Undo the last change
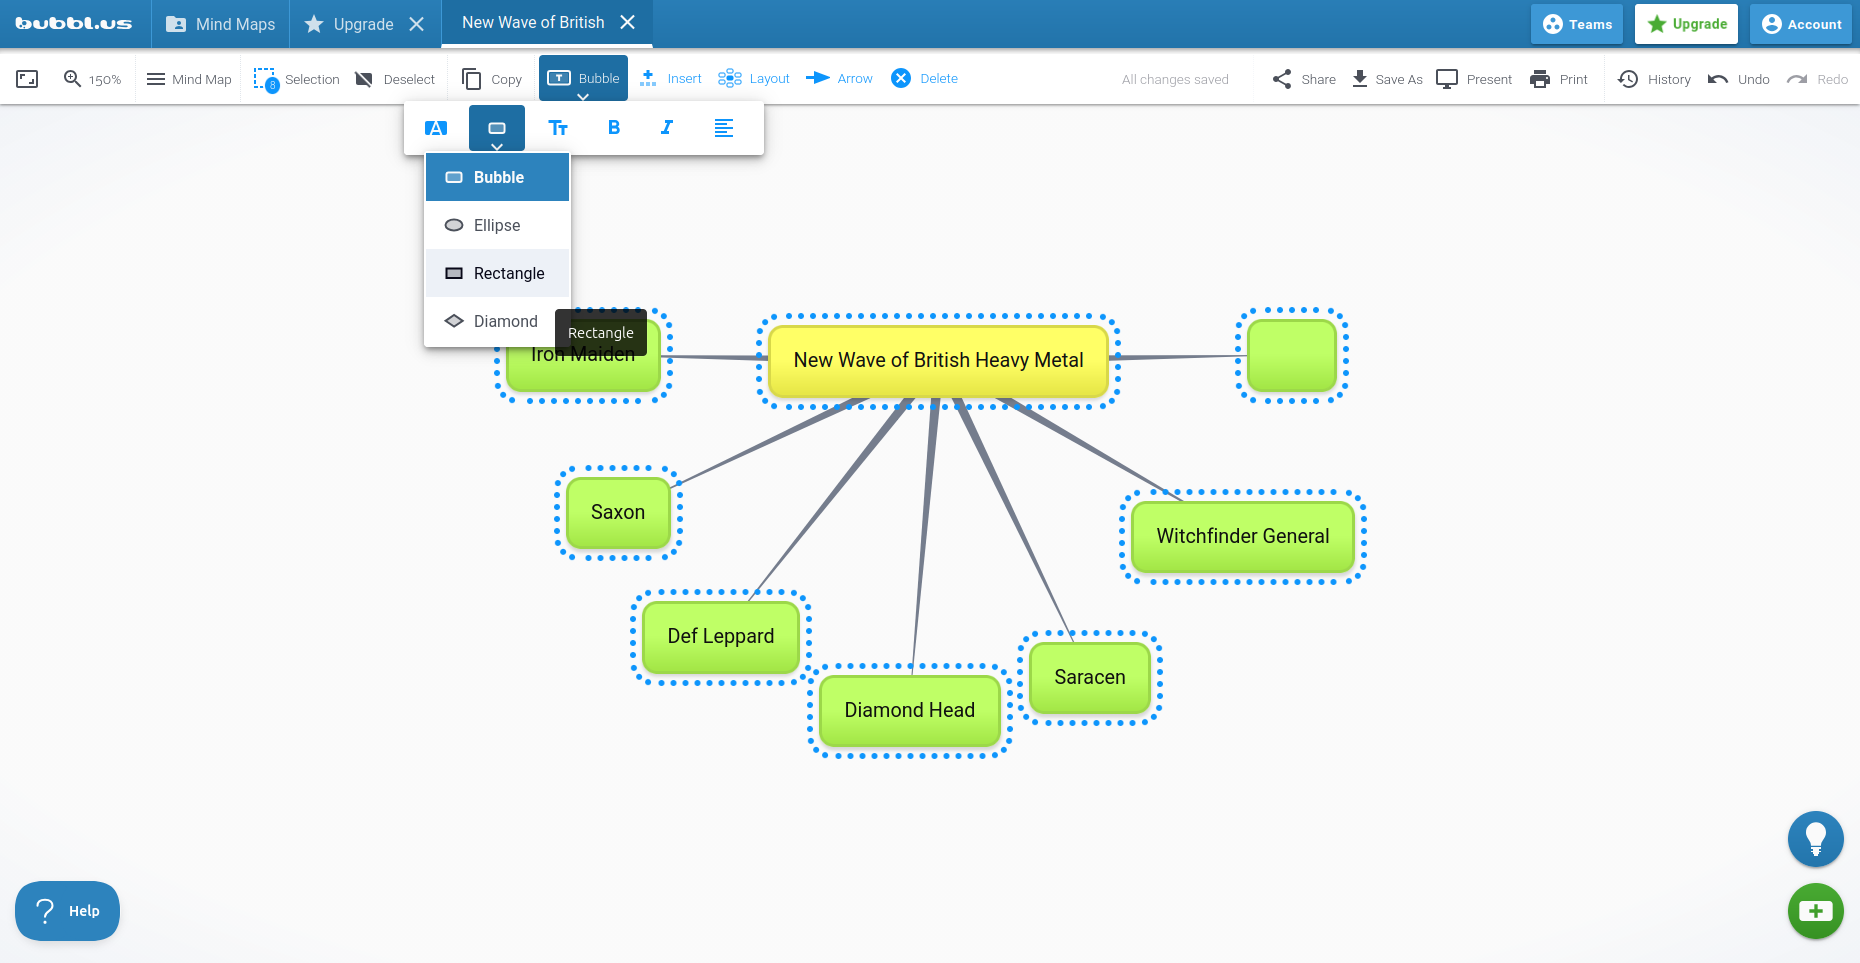 tap(1738, 79)
